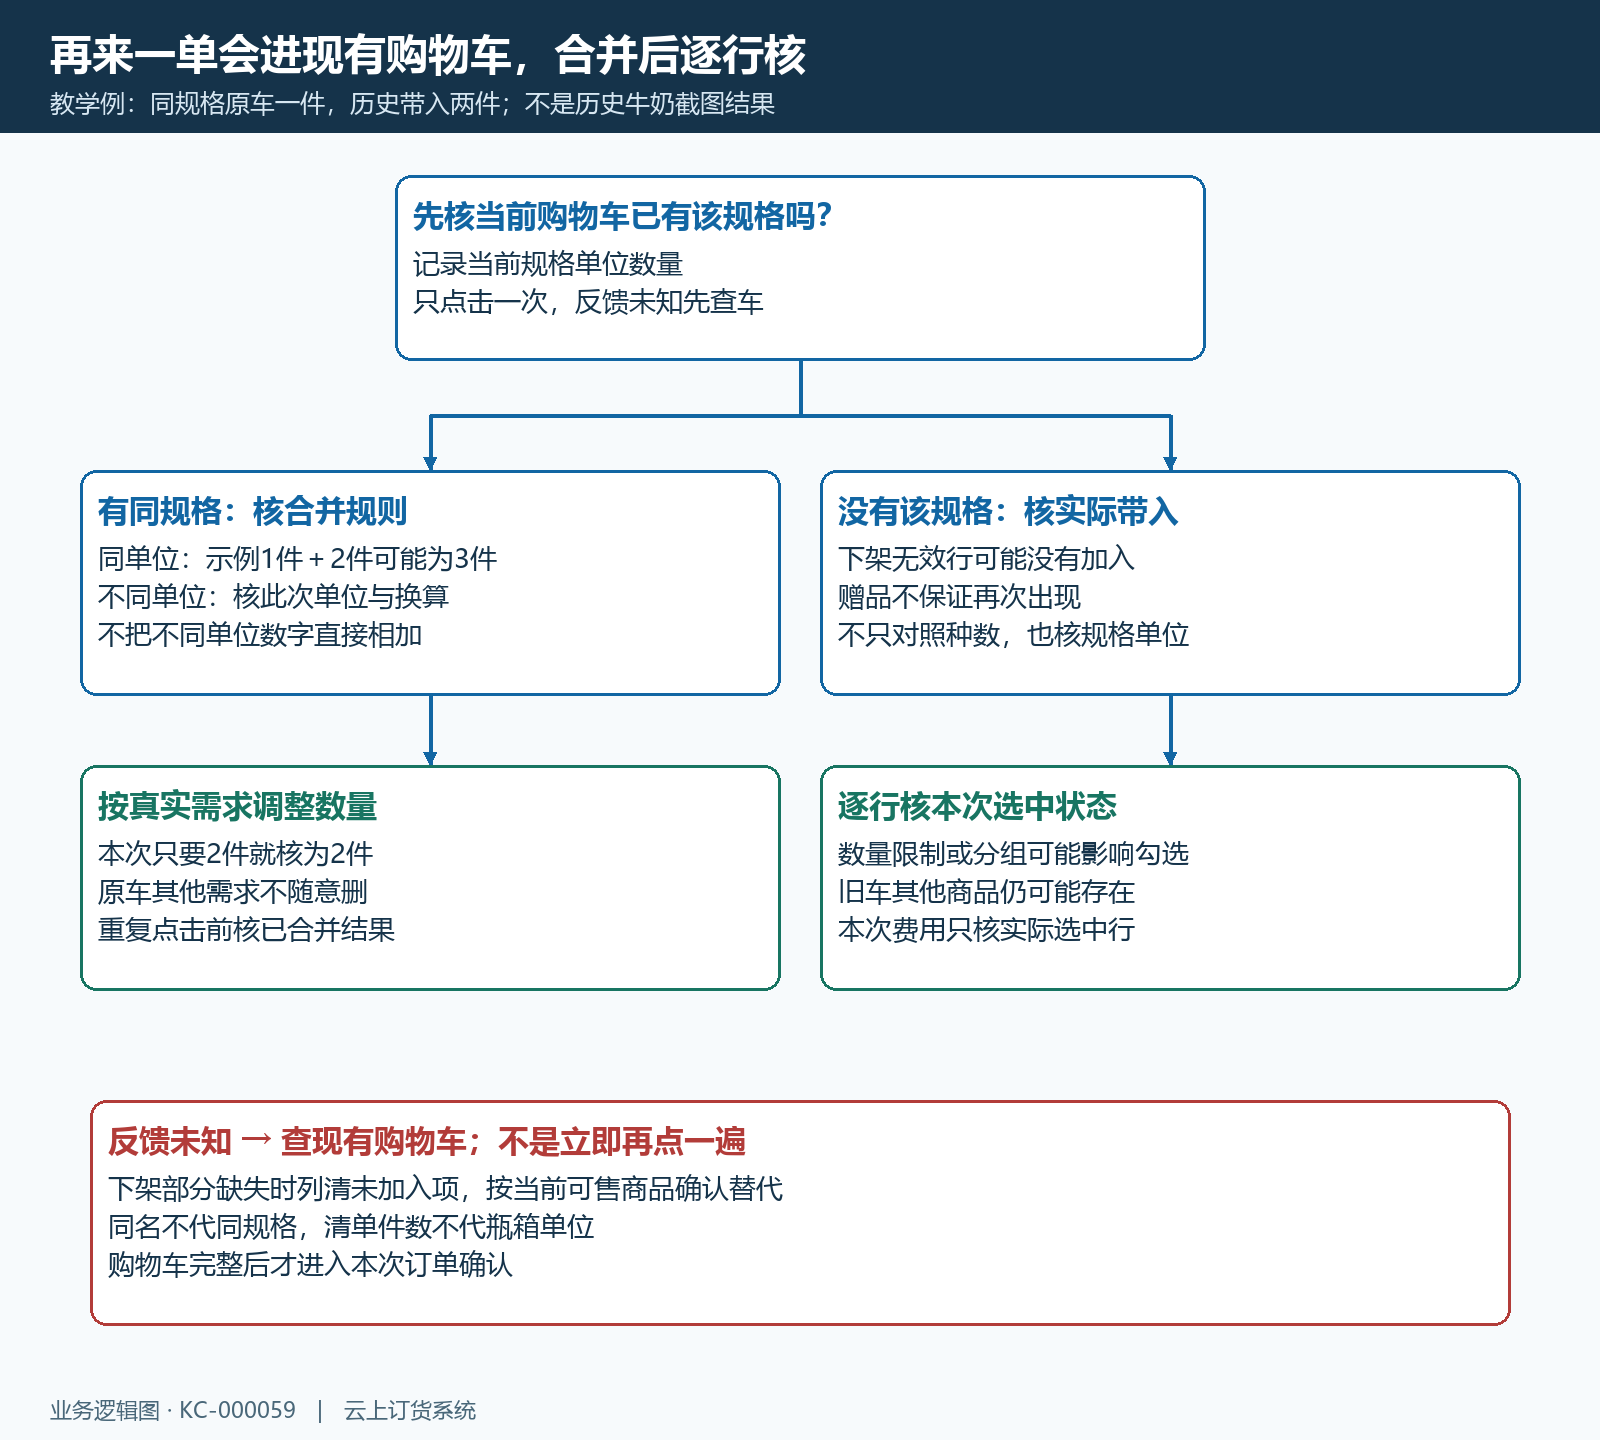Viewport: 1600px width, 1440px height.
Task: Click the line 购物车完整后才进入本次订单确认
Action: pos(310,1265)
